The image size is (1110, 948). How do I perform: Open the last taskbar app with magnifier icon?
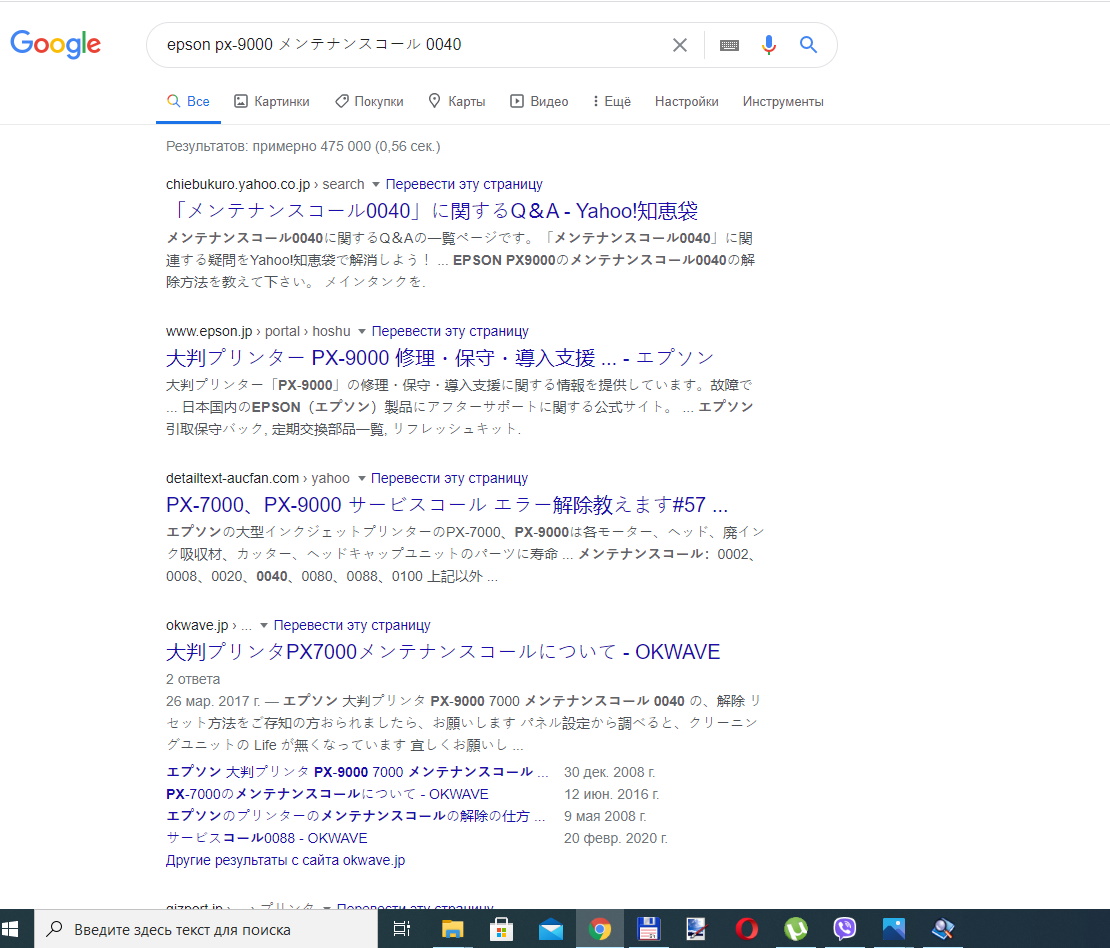point(943,929)
